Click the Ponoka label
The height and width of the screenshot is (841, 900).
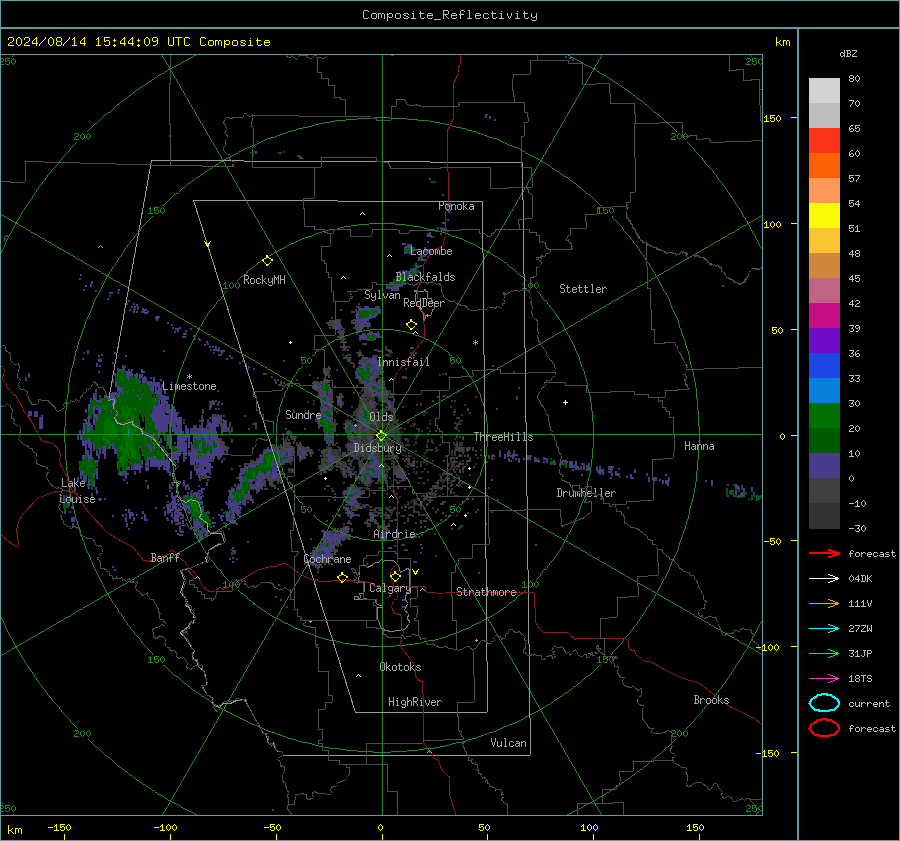[456, 206]
